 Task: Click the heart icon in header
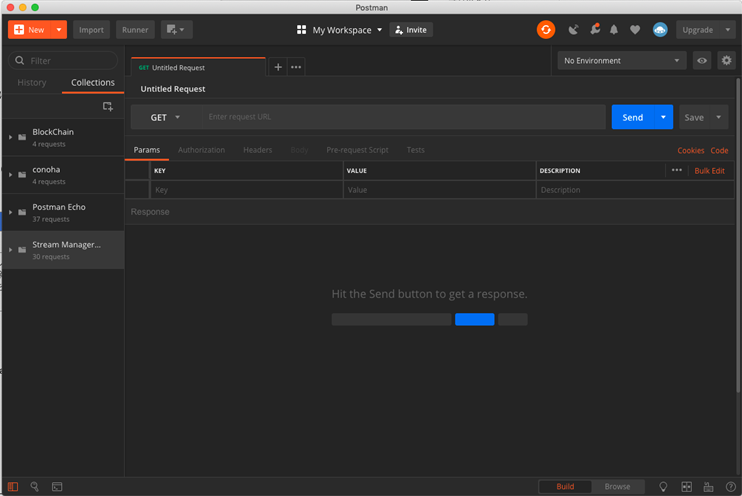[635, 30]
